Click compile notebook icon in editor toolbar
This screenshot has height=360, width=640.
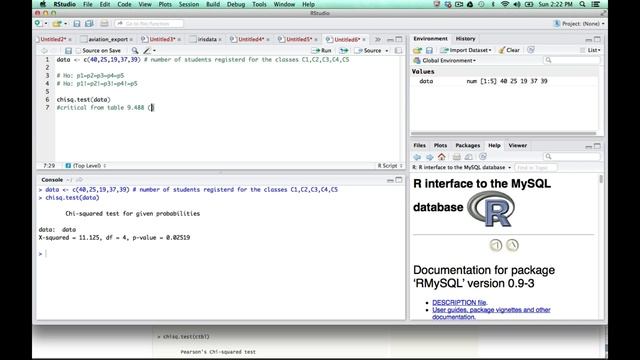398,51
